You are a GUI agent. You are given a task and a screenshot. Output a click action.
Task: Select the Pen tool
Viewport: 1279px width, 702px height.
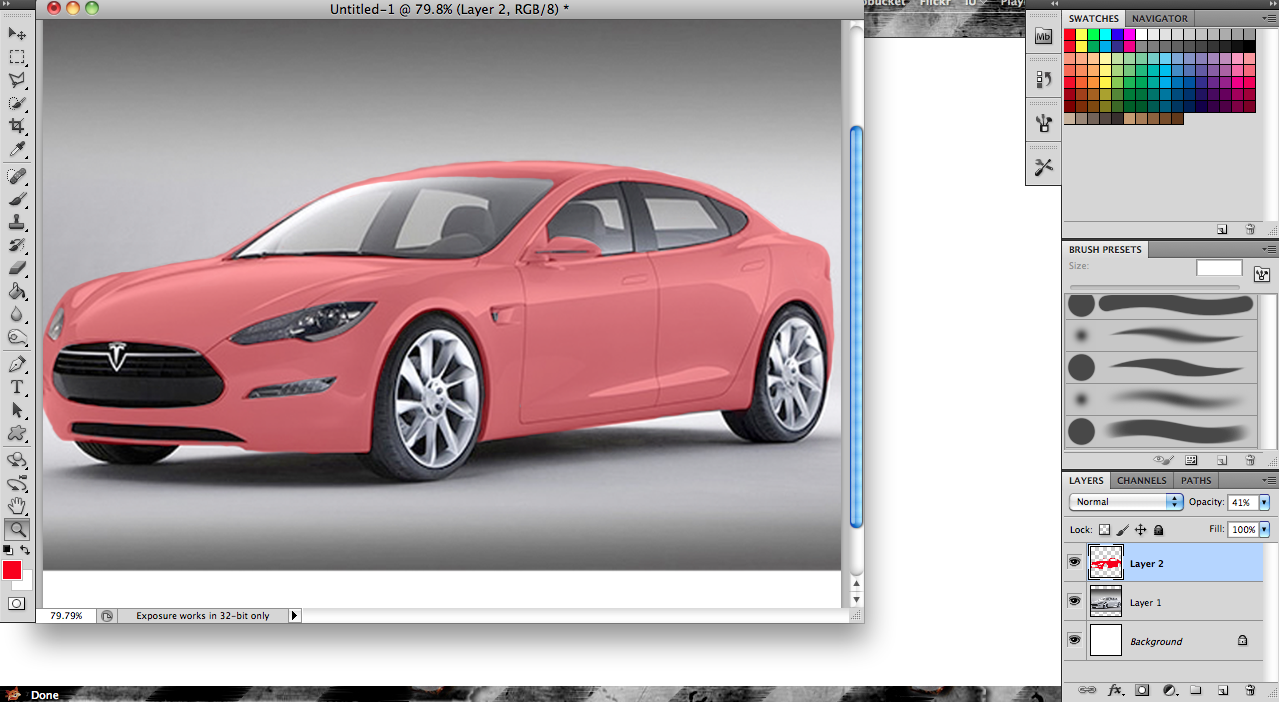(17, 364)
